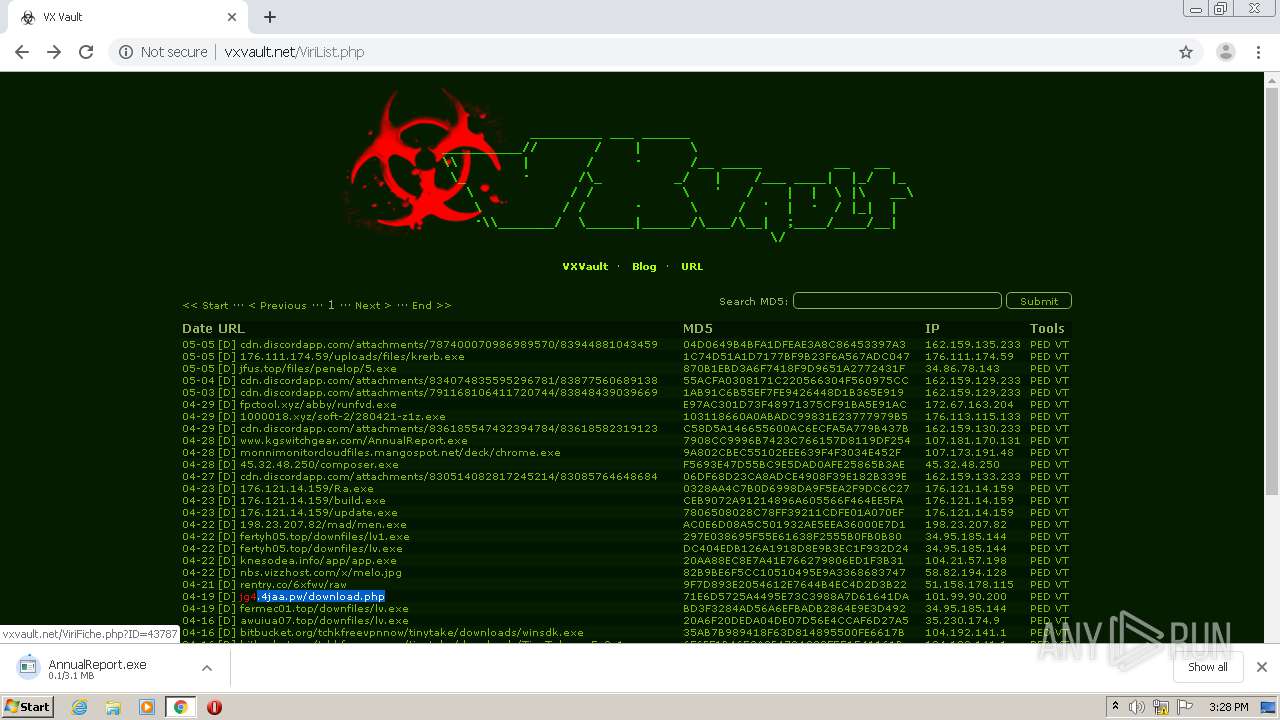Focus the Search MD5 field
The width and height of the screenshot is (1280, 720).
[x=897, y=301]
